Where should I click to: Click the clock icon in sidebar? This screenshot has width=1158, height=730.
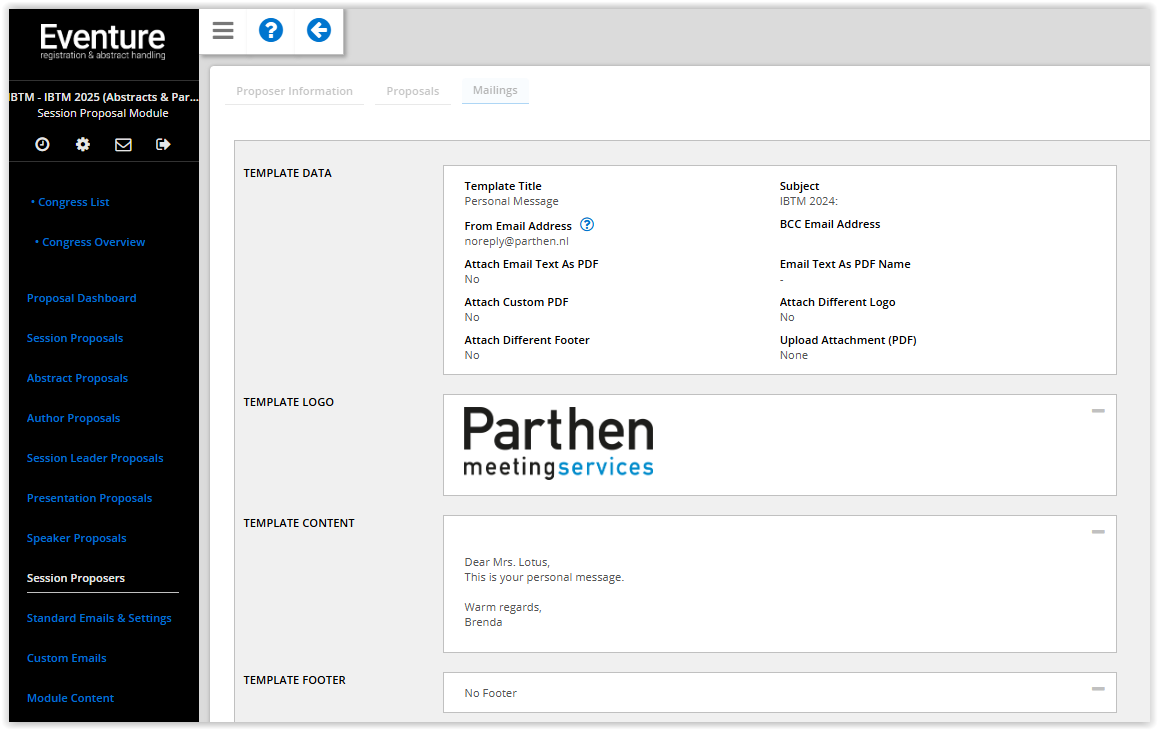(x=43, y=144)
